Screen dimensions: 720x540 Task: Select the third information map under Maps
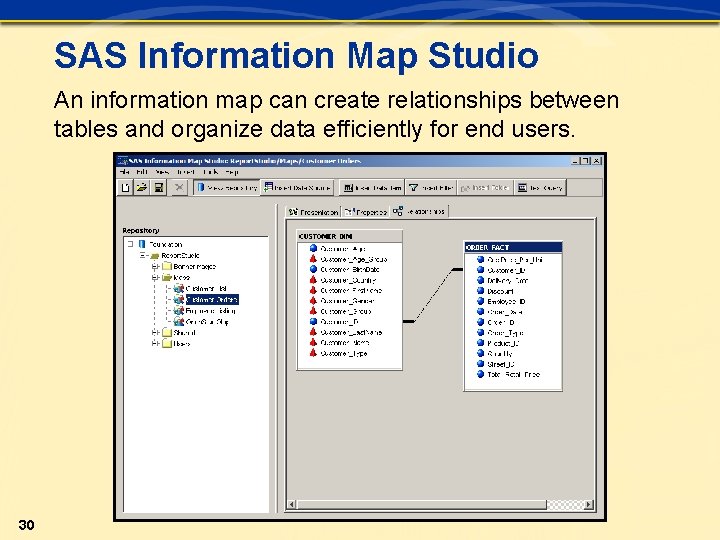[205, 311]
